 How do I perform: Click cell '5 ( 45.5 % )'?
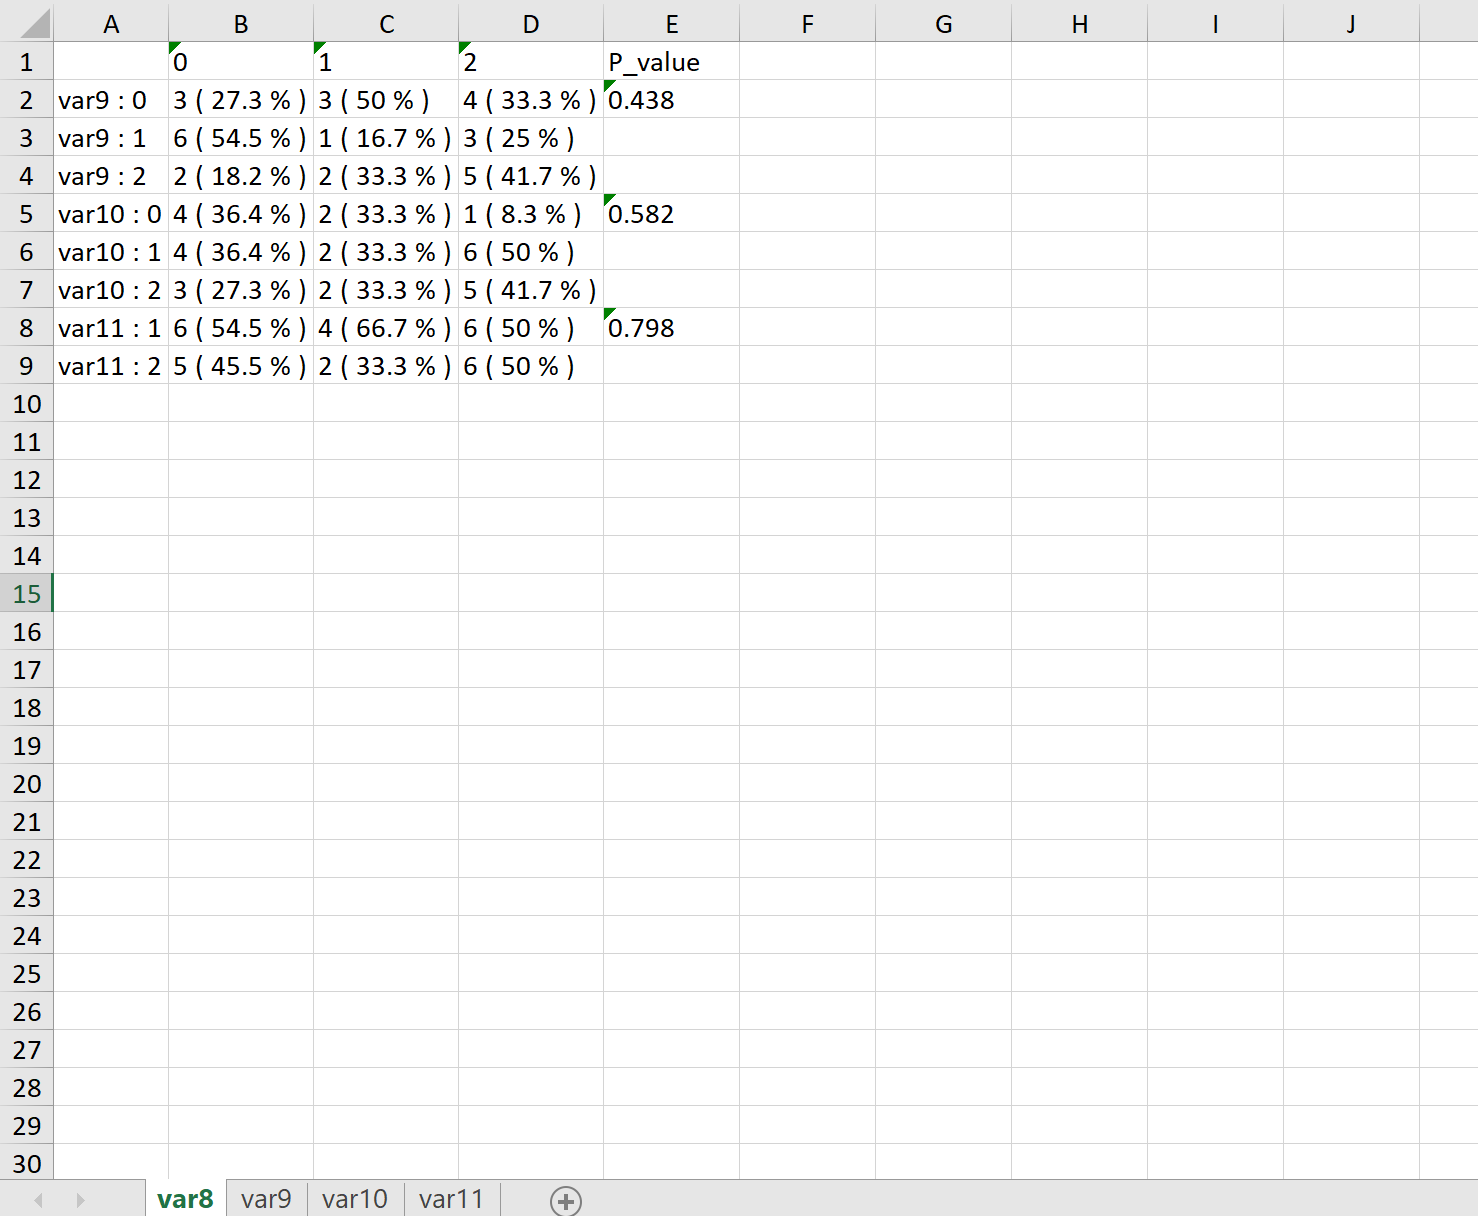[x=241, y=366]
